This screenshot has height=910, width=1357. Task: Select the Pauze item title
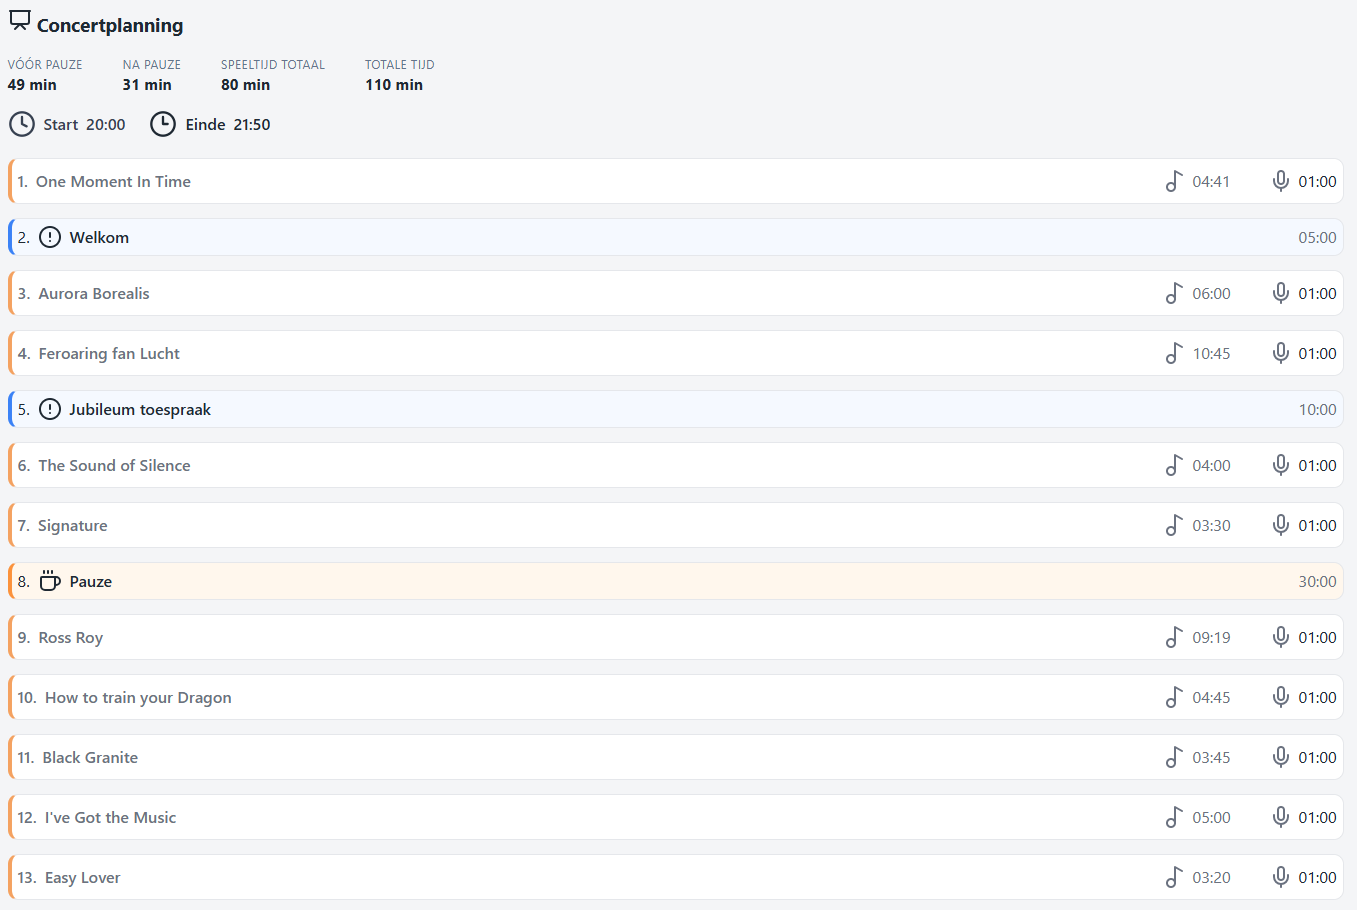[91, 581]
